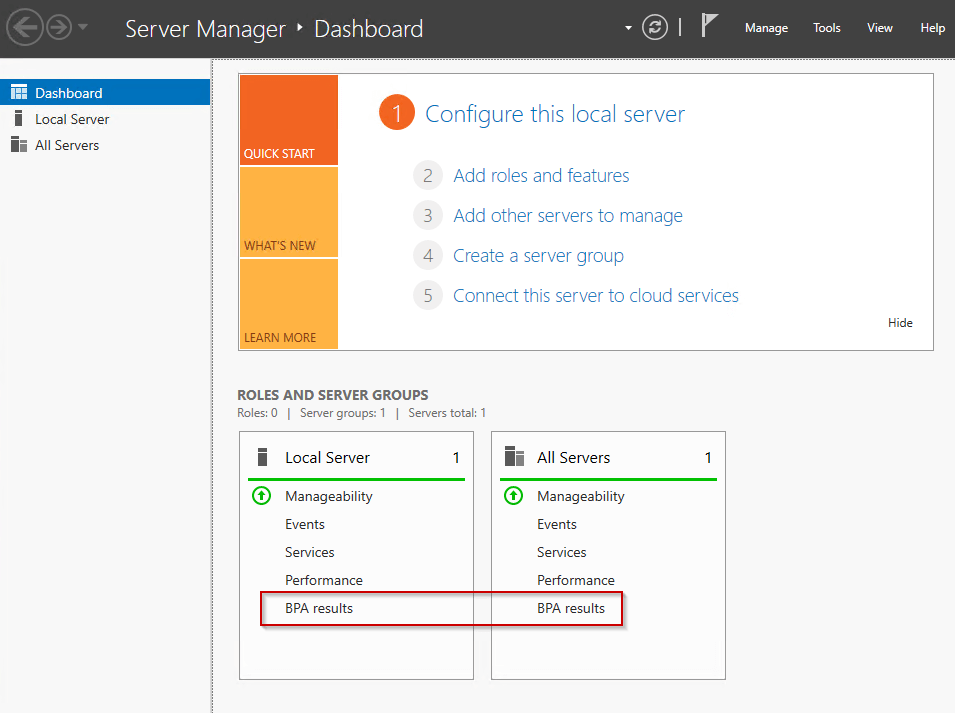The height and width of the screenshot is (713, 955).
Task: Click the Local Server tile count 1
Action: click(x=456, y=458)
